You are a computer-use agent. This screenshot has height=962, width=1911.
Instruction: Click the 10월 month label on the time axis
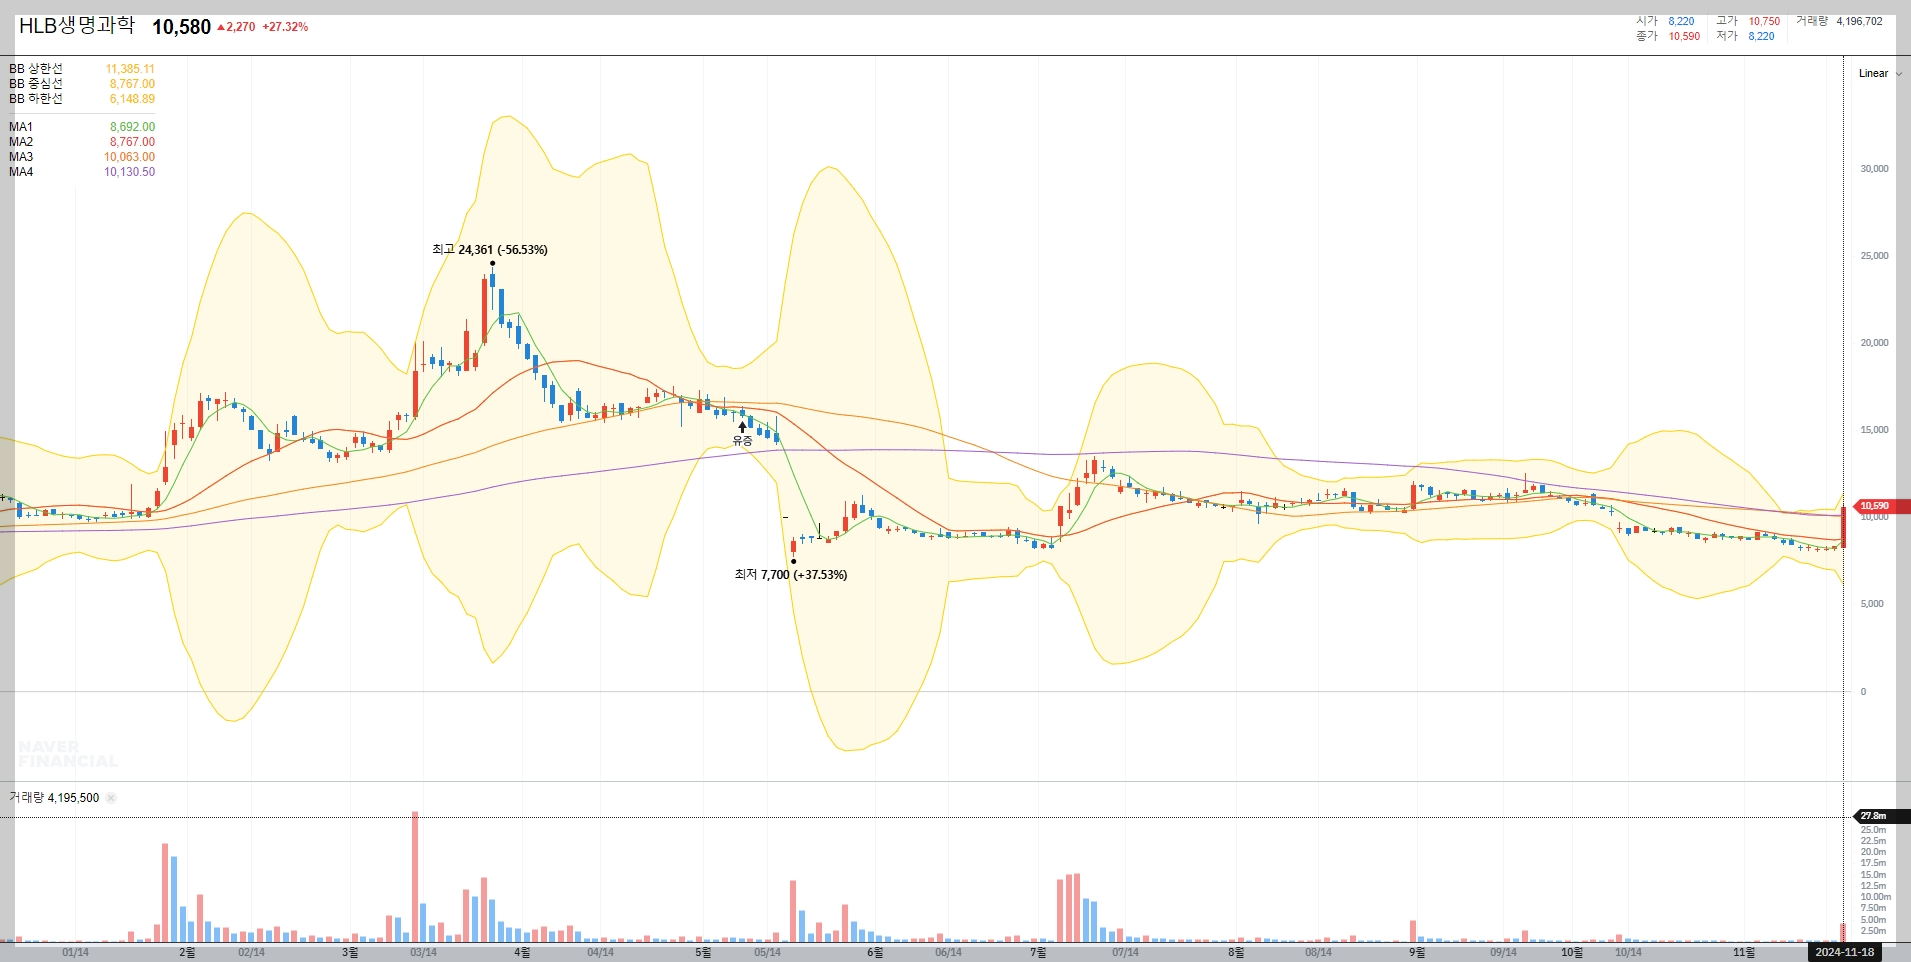tap(1572, 952)
